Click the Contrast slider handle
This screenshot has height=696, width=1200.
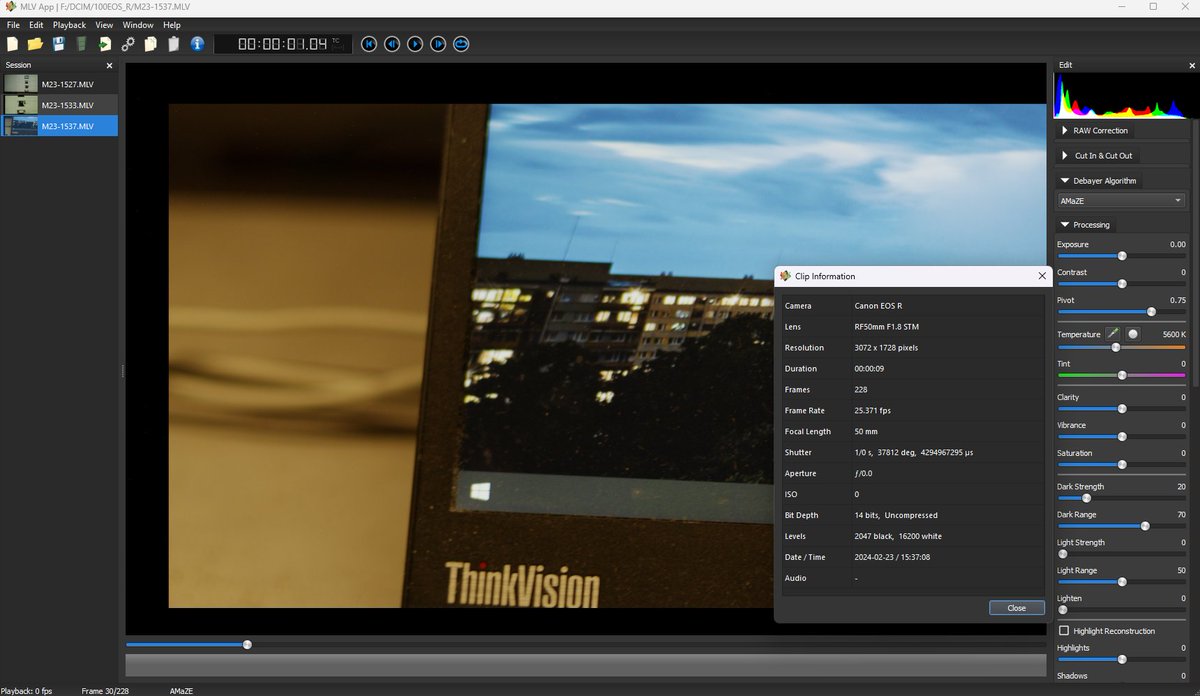1122,284
